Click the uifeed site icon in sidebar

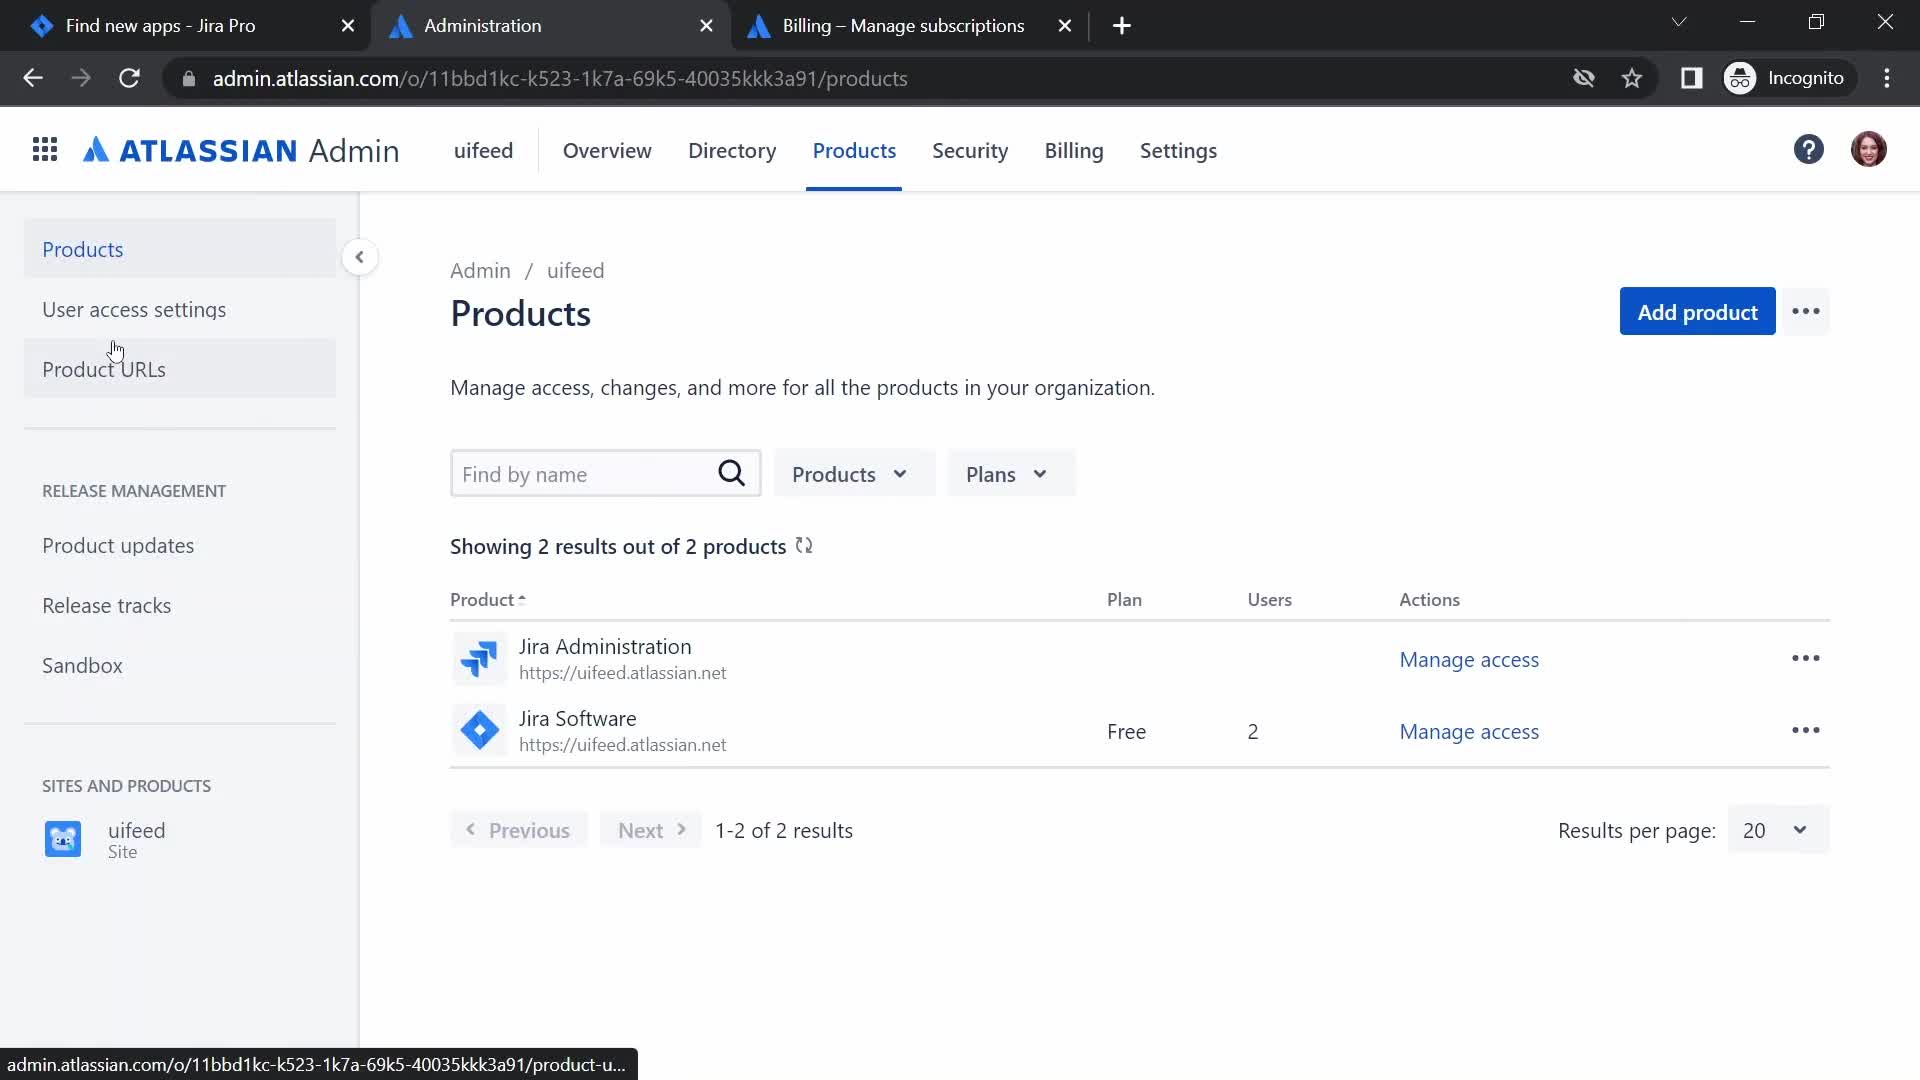63,839
